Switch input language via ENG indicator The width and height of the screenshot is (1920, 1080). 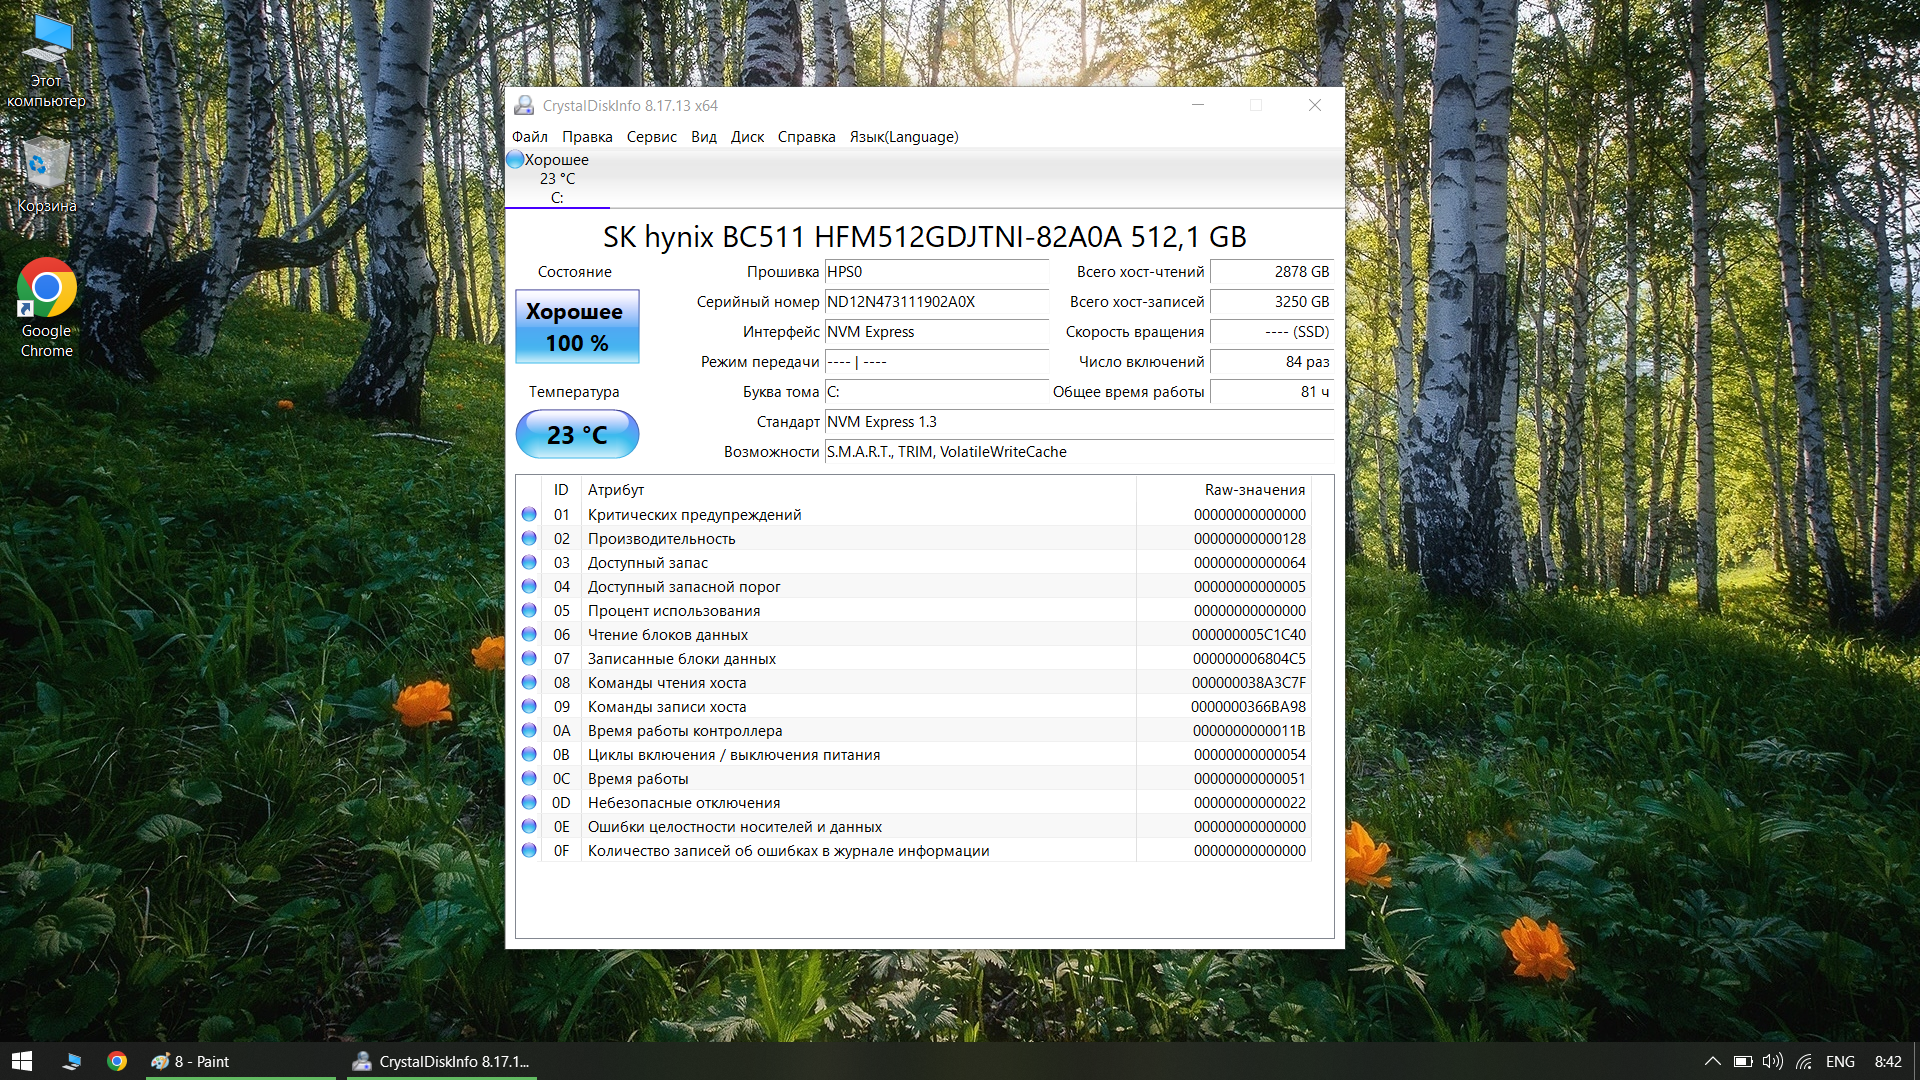[1840, 1061]
